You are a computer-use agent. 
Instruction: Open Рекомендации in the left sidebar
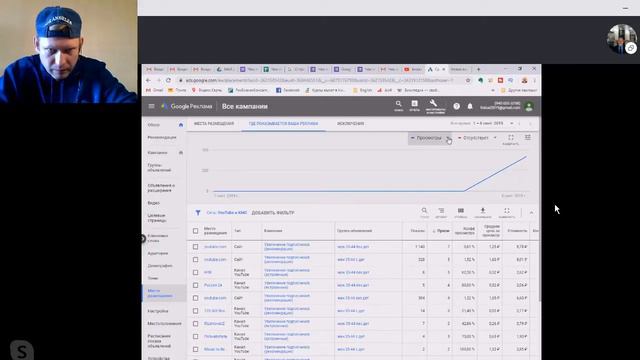162,138
